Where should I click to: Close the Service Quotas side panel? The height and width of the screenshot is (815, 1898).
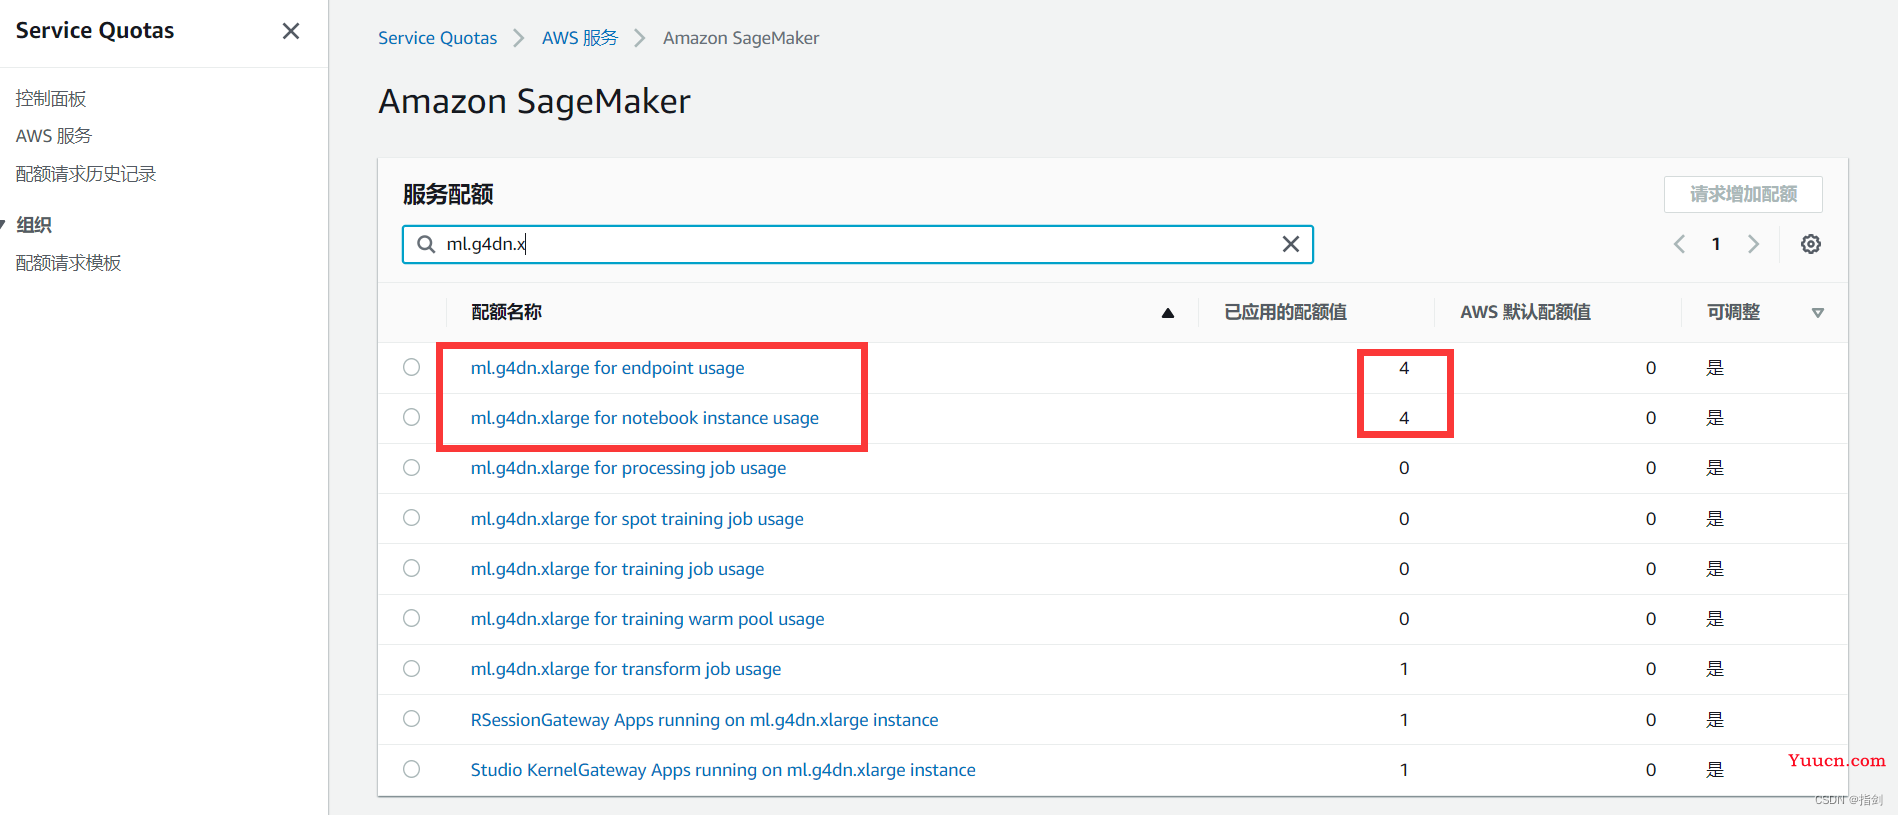pyautogui.click(x=291, y=31)
